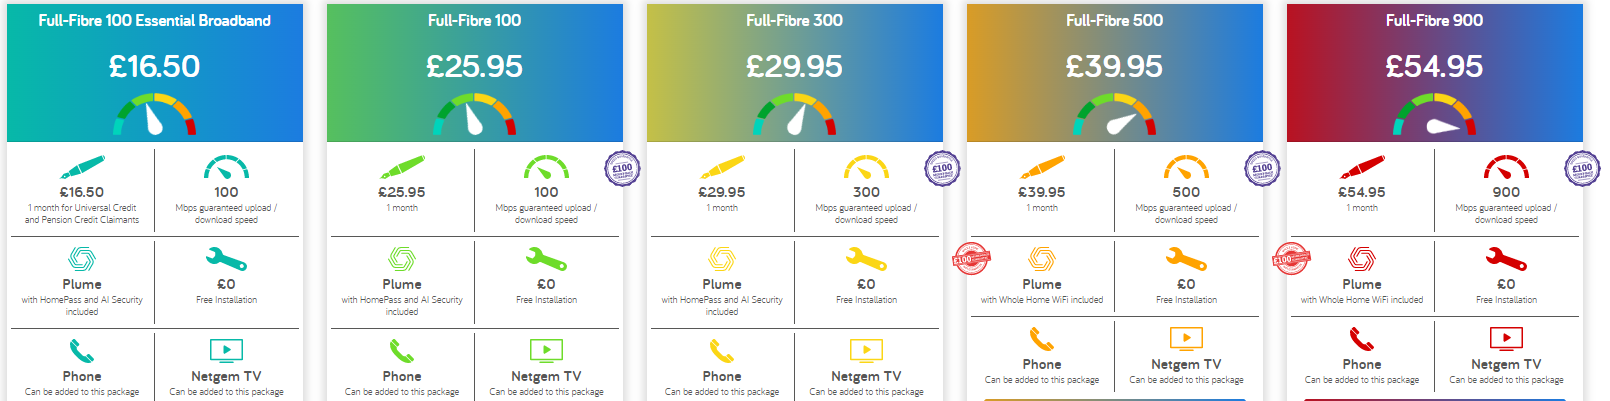Click the green speed gauge icon in Full-Fibre 100
1610x401 pixels.
[546, 167]
